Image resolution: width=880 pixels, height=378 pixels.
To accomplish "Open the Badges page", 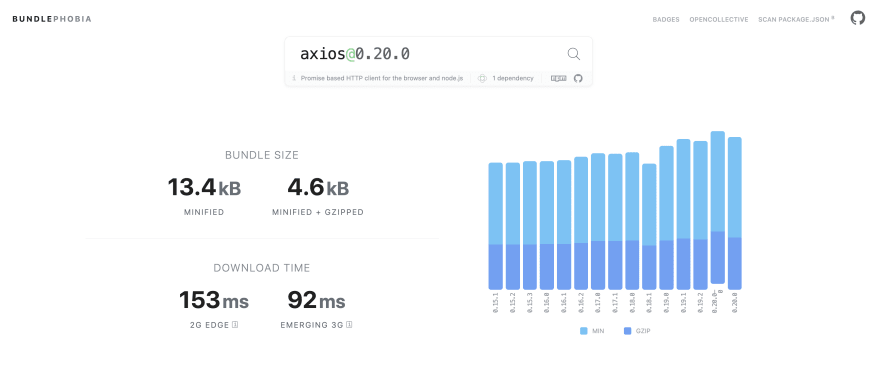I will click(x=666, y=20).
